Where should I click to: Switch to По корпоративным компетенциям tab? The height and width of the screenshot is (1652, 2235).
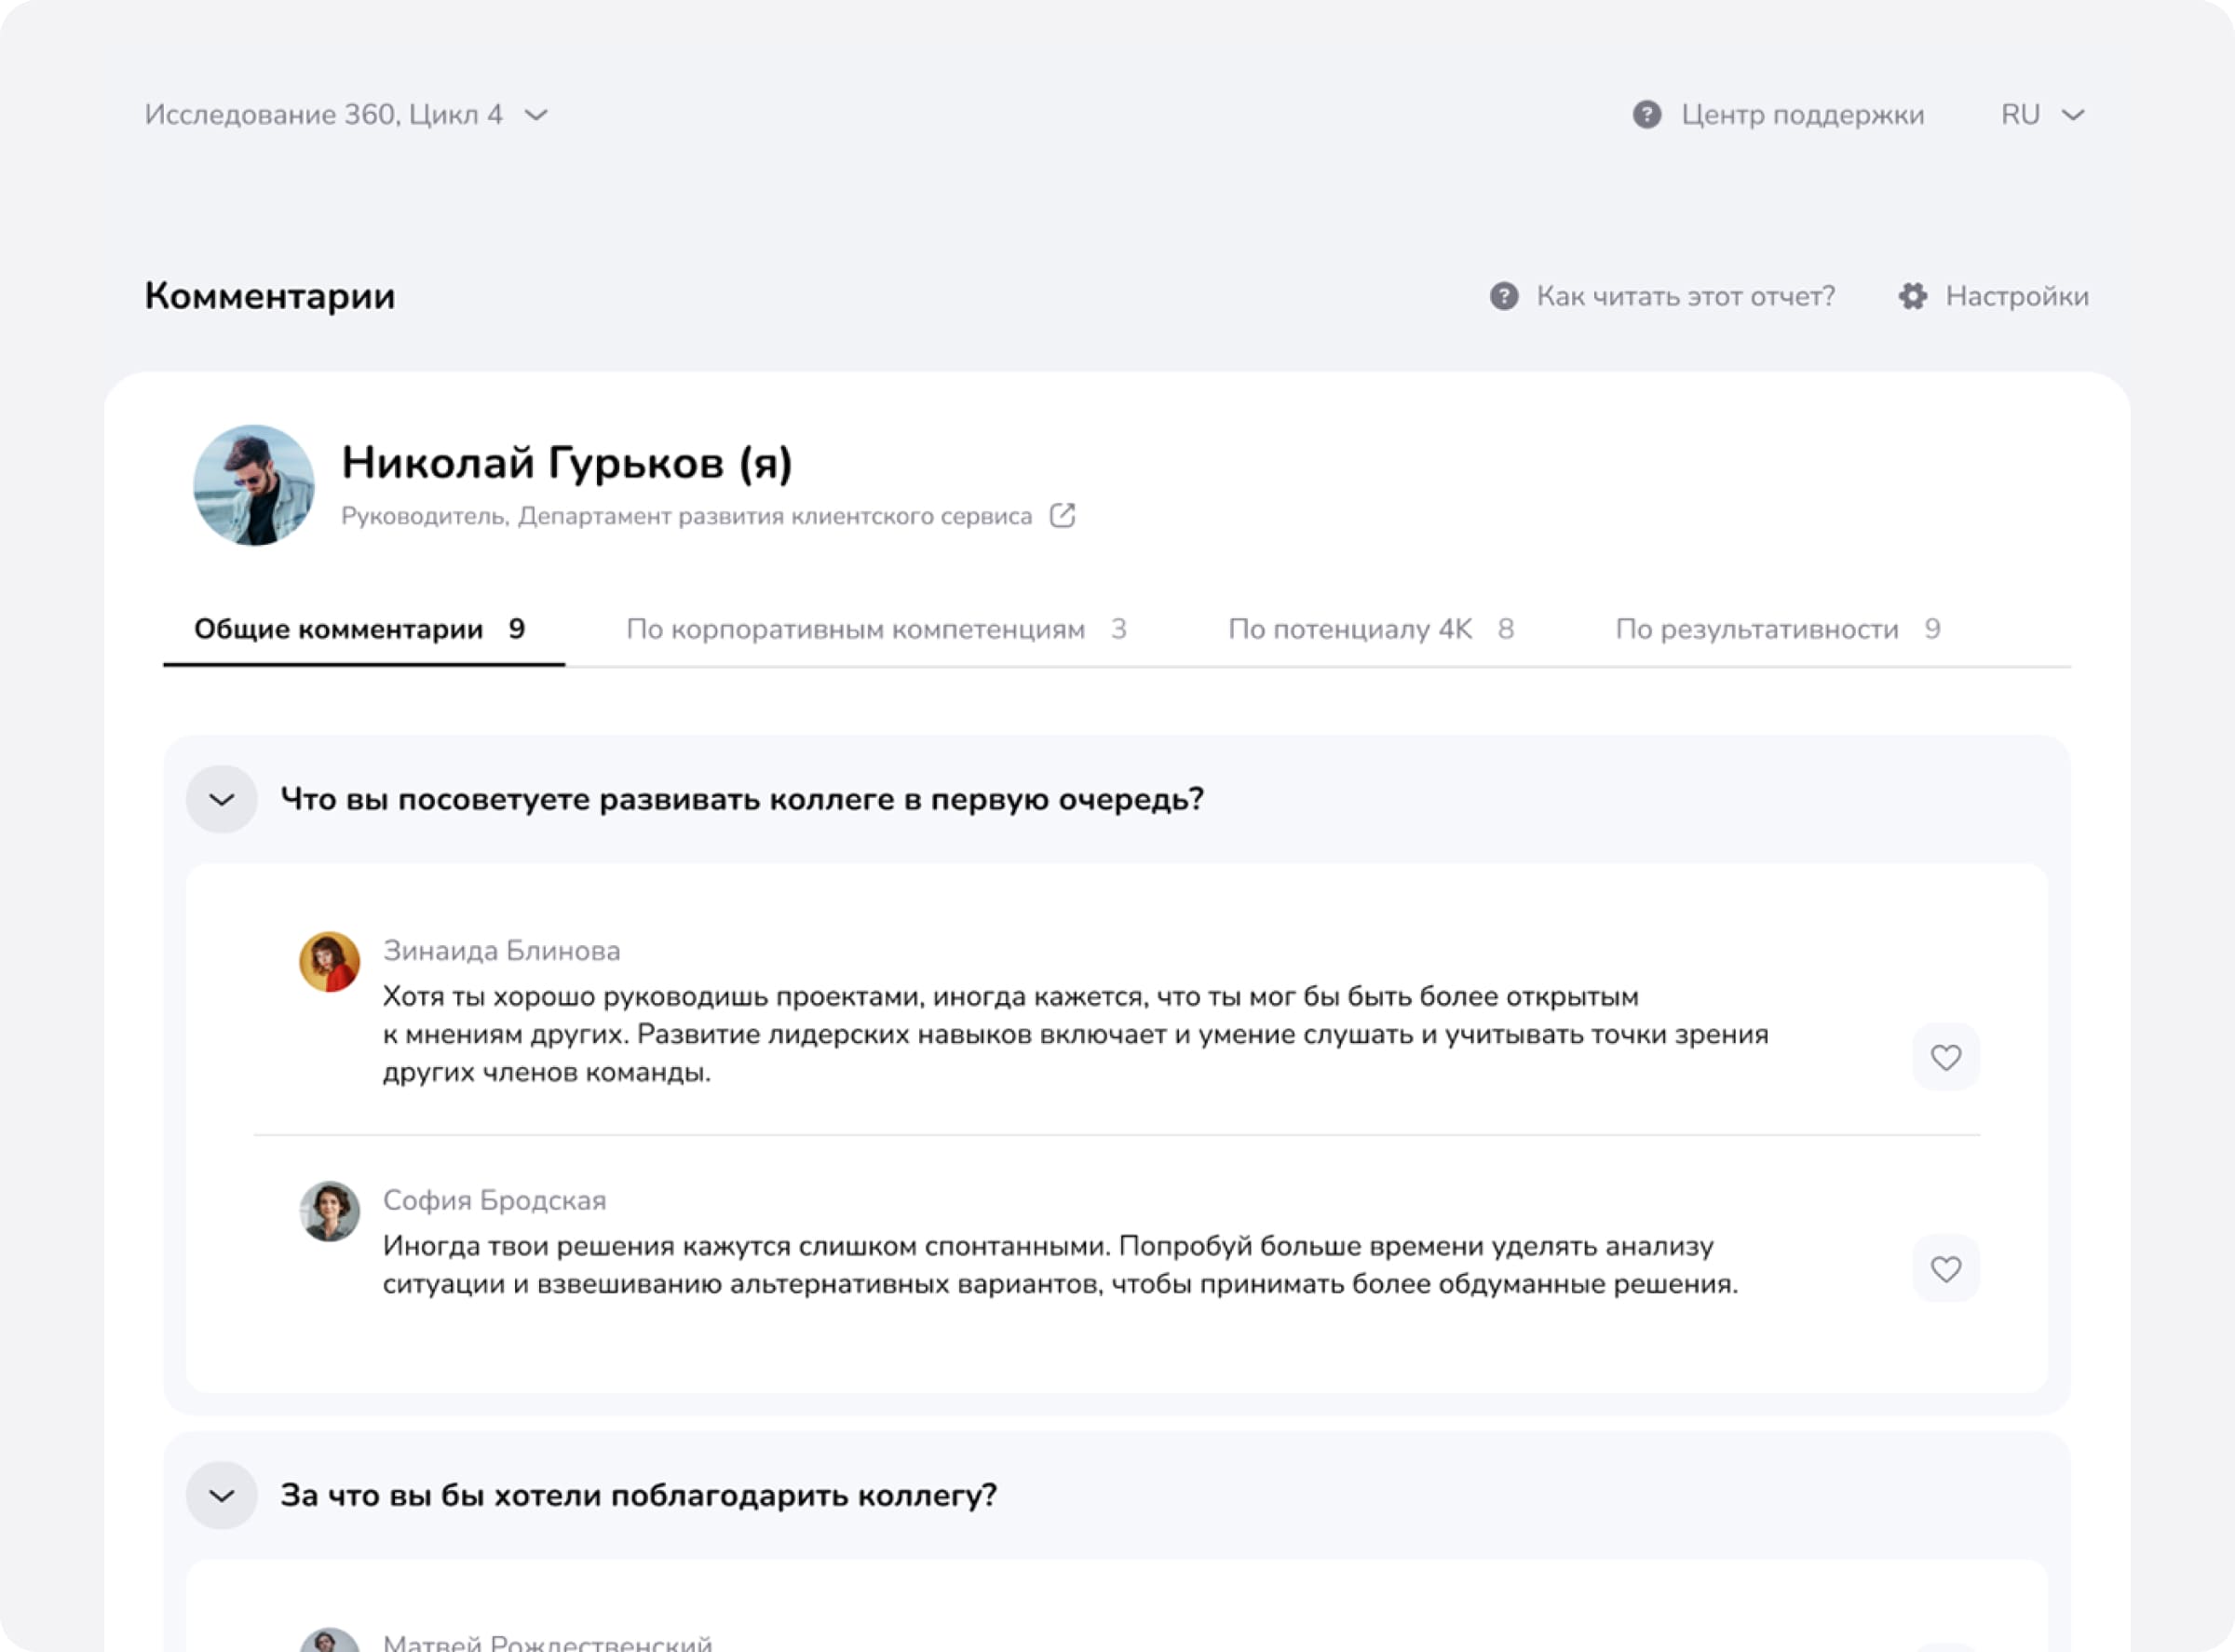pyautogui.click(x=876, y=629)
